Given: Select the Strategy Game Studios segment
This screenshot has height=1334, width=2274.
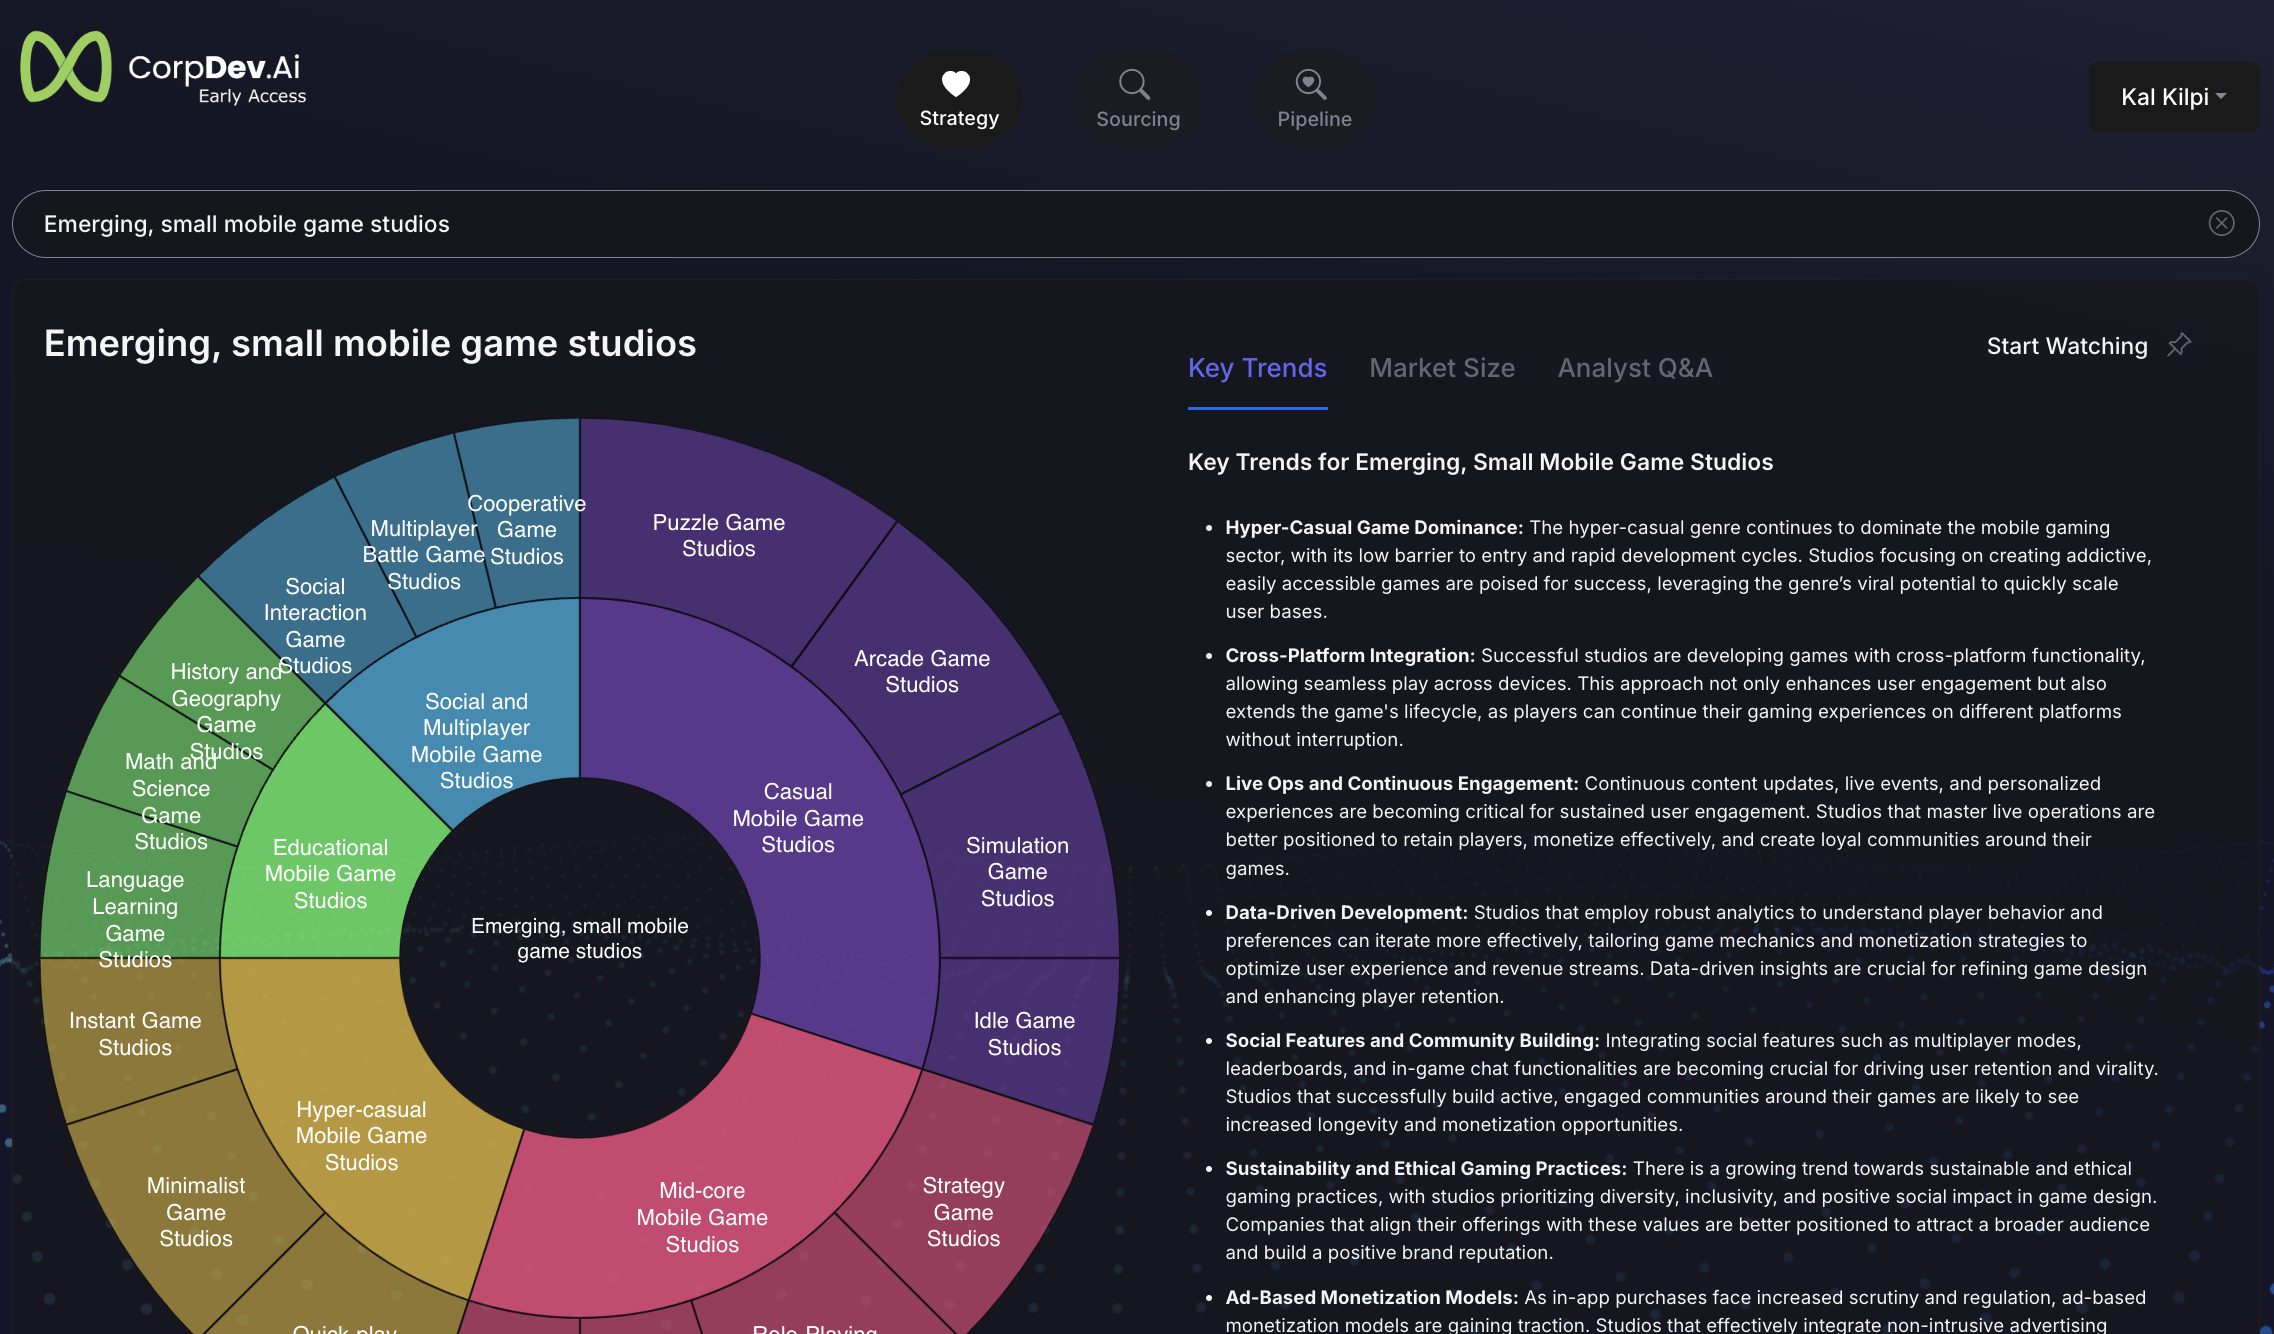Looking at the screenshot, I should point(963,1211).
